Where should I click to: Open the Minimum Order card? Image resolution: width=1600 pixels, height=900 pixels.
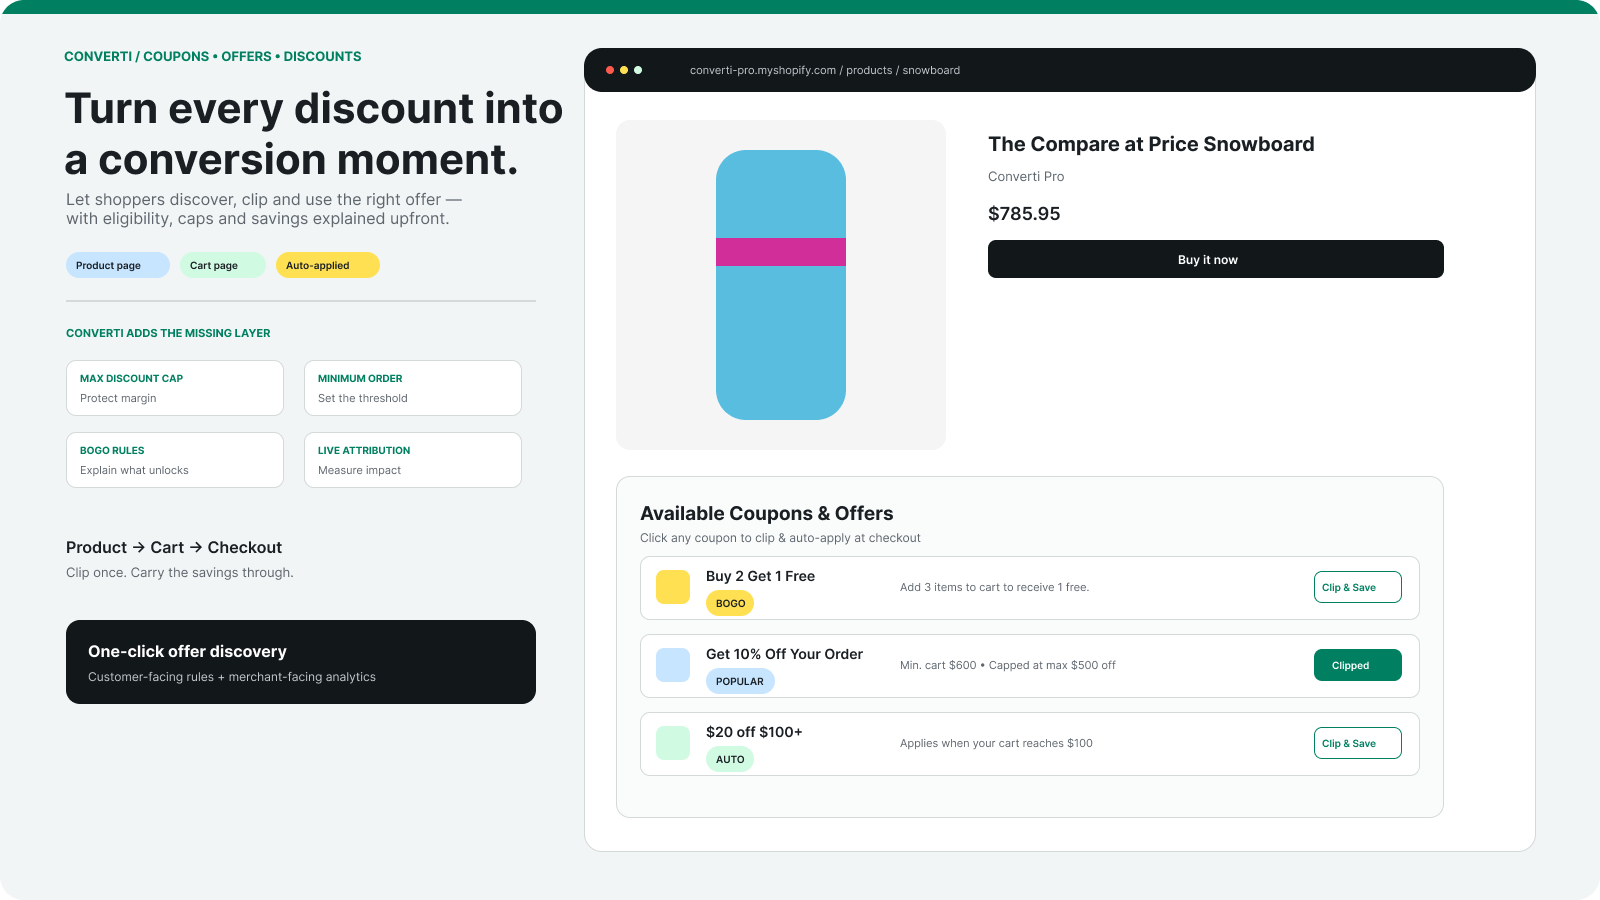point(413,388)
